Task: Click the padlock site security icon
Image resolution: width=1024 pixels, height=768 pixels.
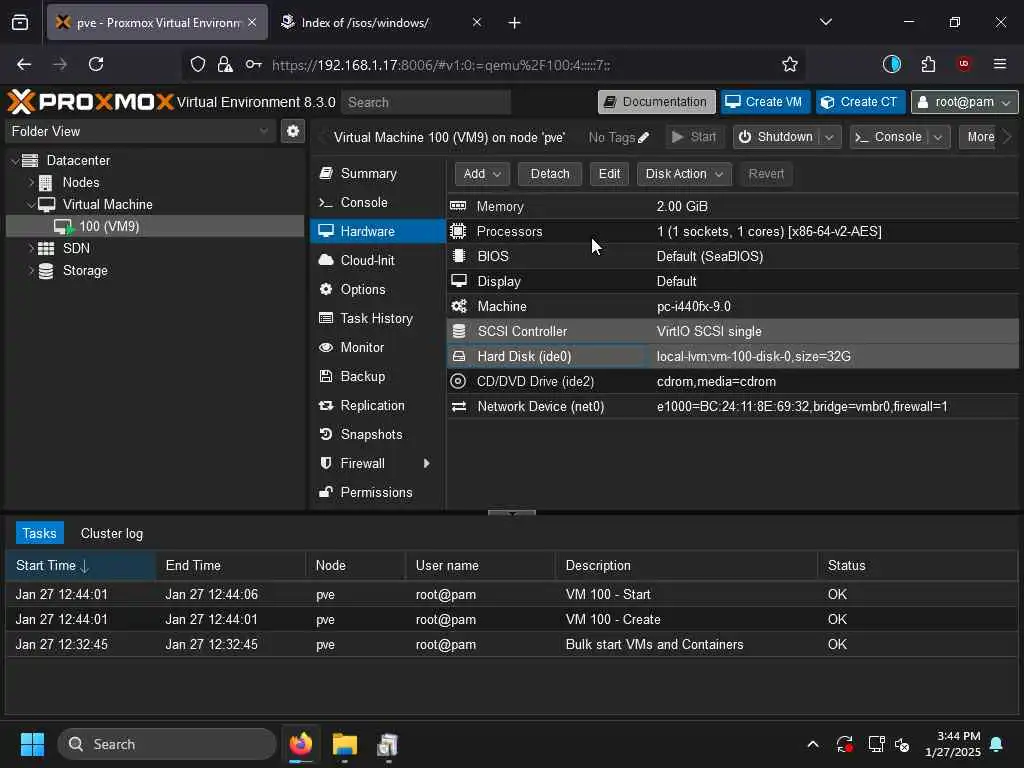Action: [x=225, y=64]
